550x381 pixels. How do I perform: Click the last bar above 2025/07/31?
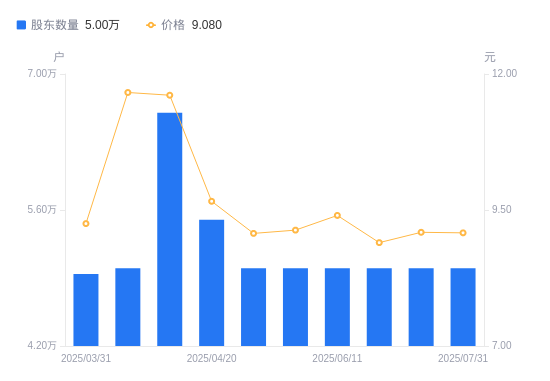(463, 307)
